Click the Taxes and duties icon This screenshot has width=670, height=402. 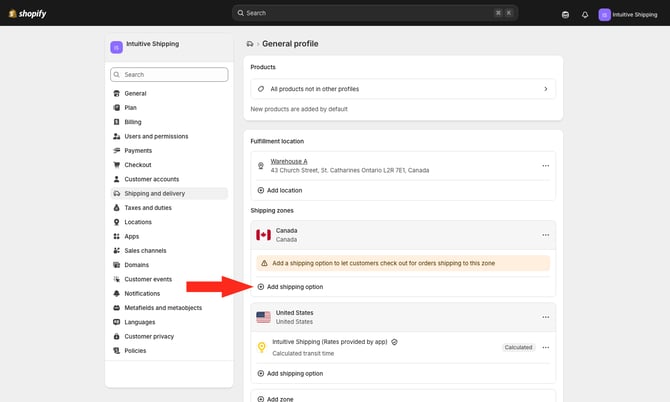coord(117,208)
